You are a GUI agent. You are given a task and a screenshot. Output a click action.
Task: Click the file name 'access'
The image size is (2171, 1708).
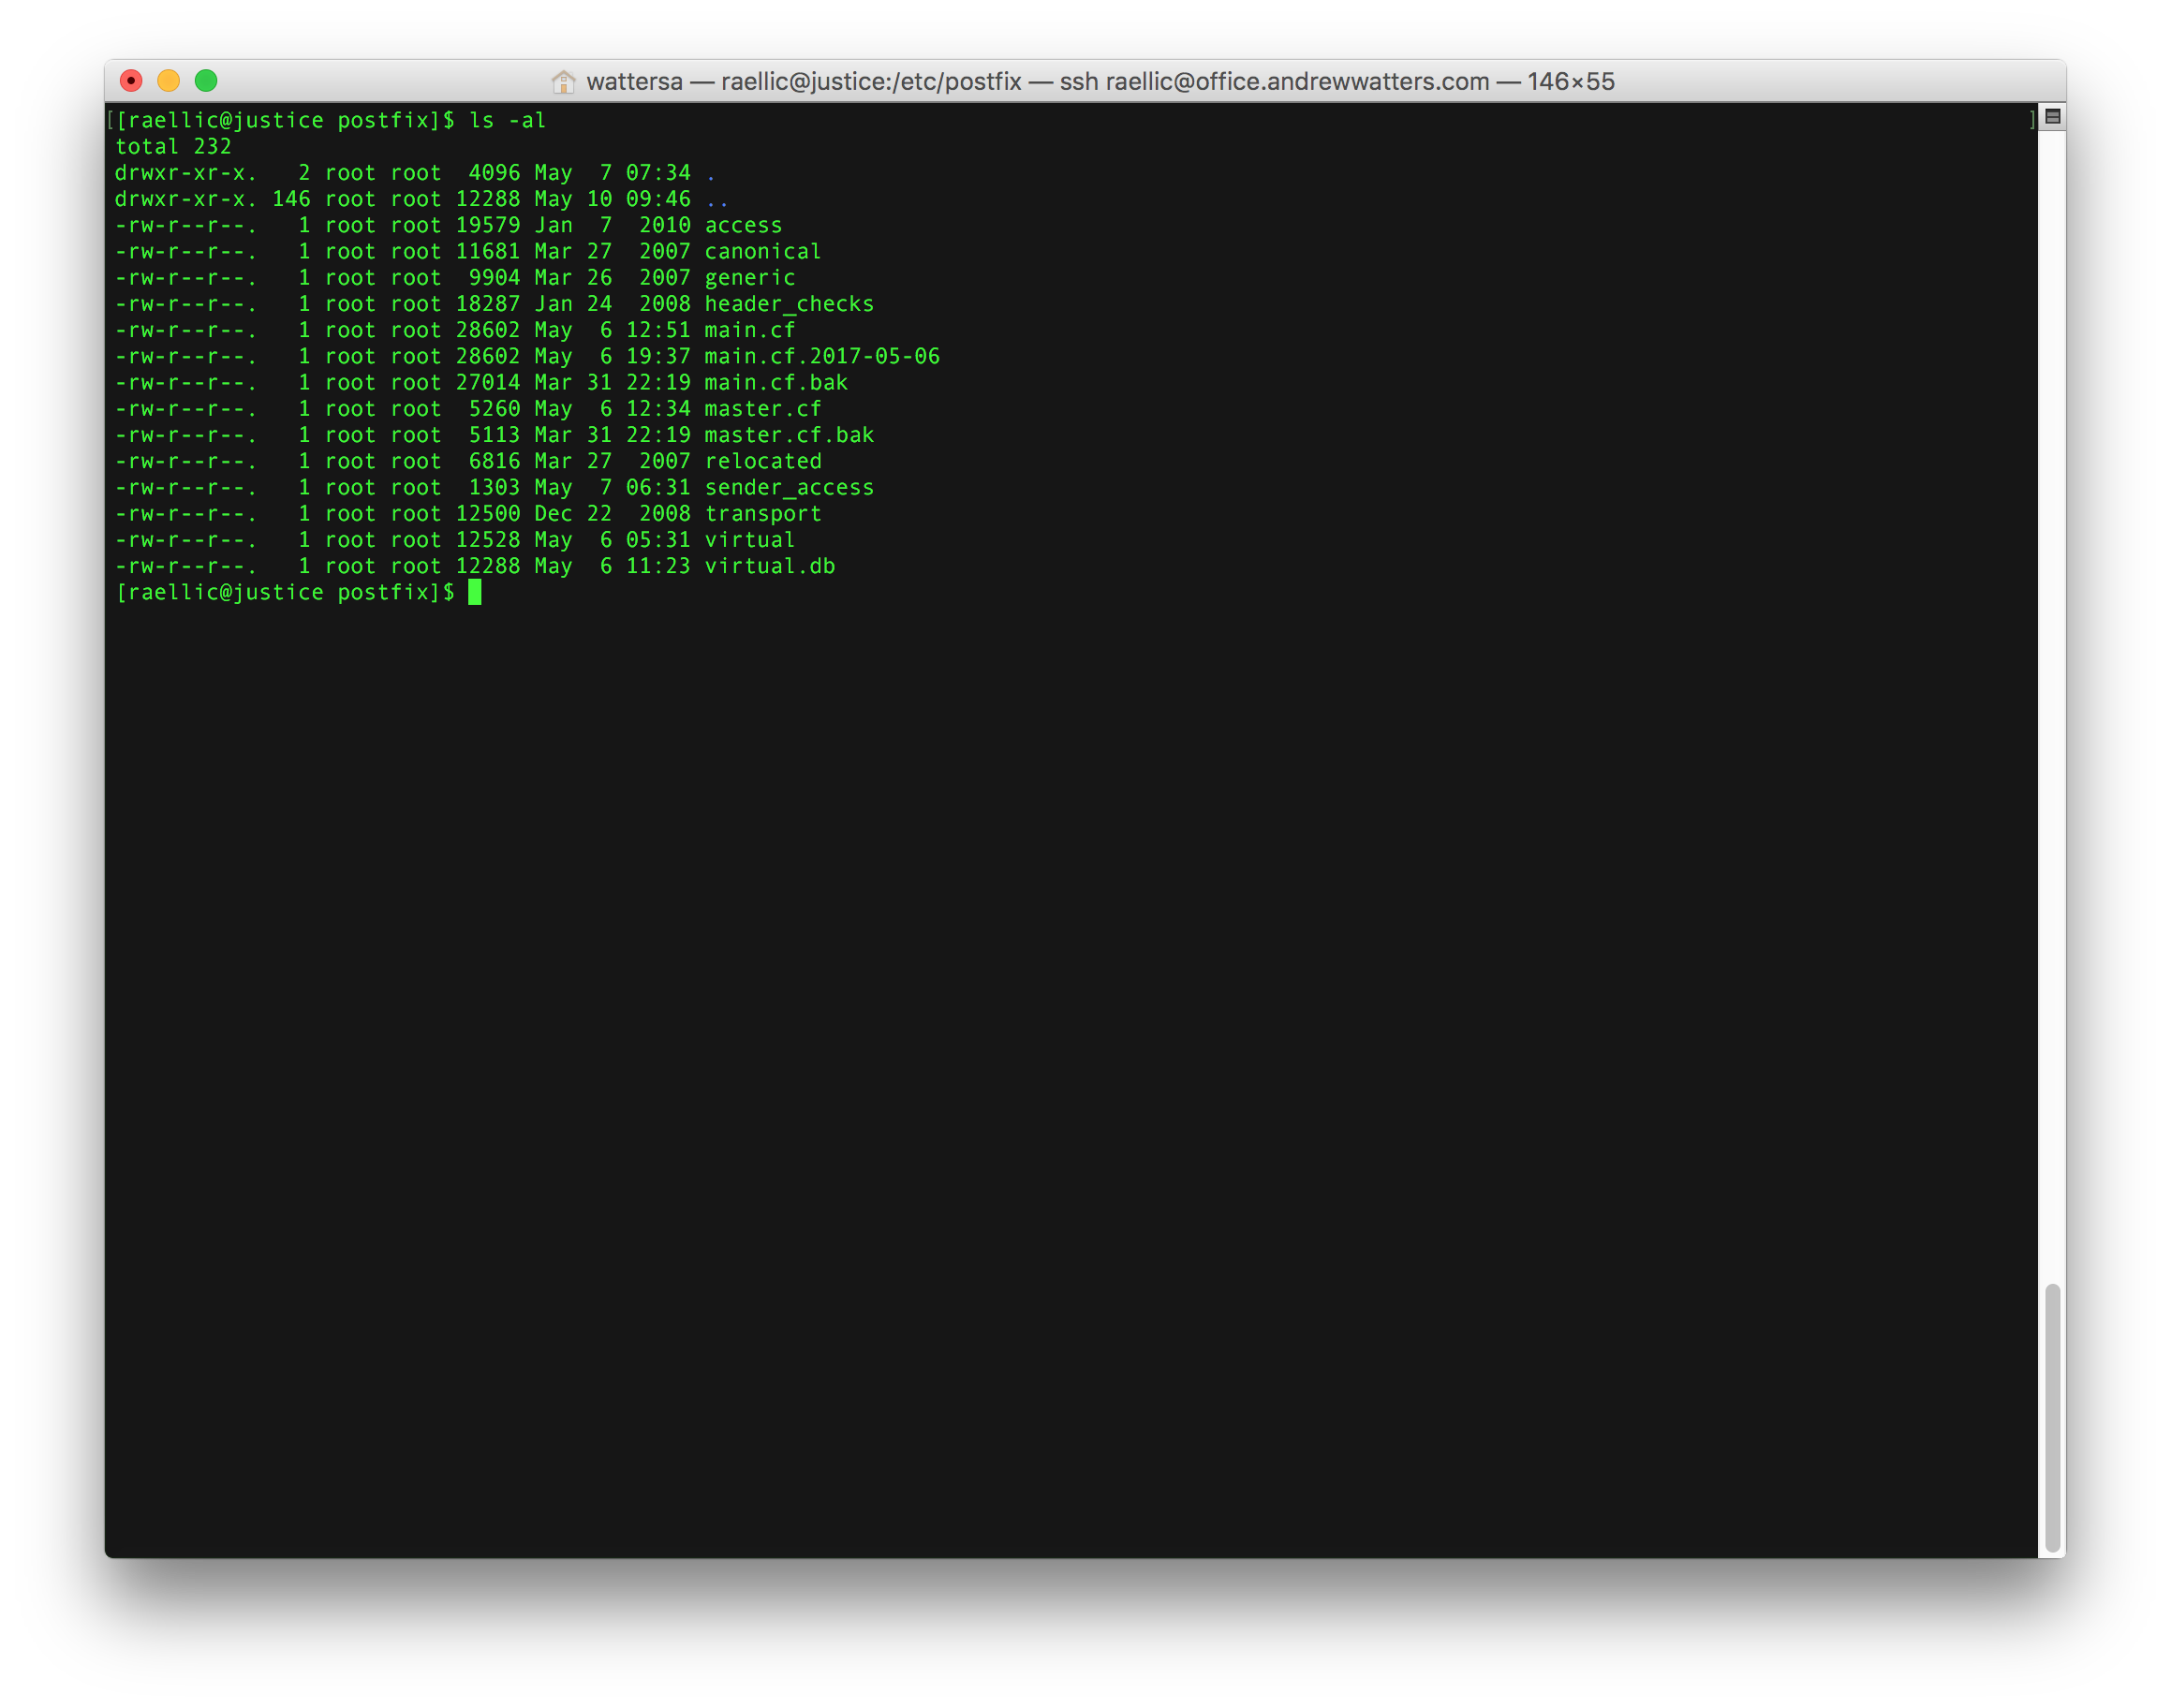tap(743, 225)
